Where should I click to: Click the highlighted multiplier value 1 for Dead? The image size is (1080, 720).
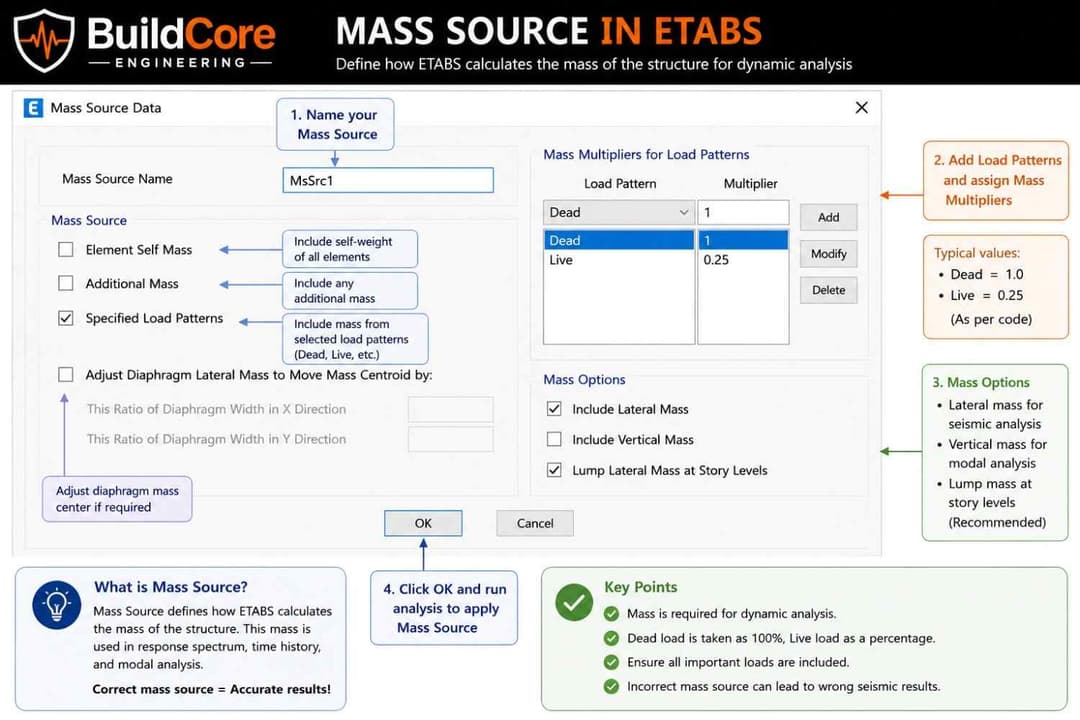[743, 240]
